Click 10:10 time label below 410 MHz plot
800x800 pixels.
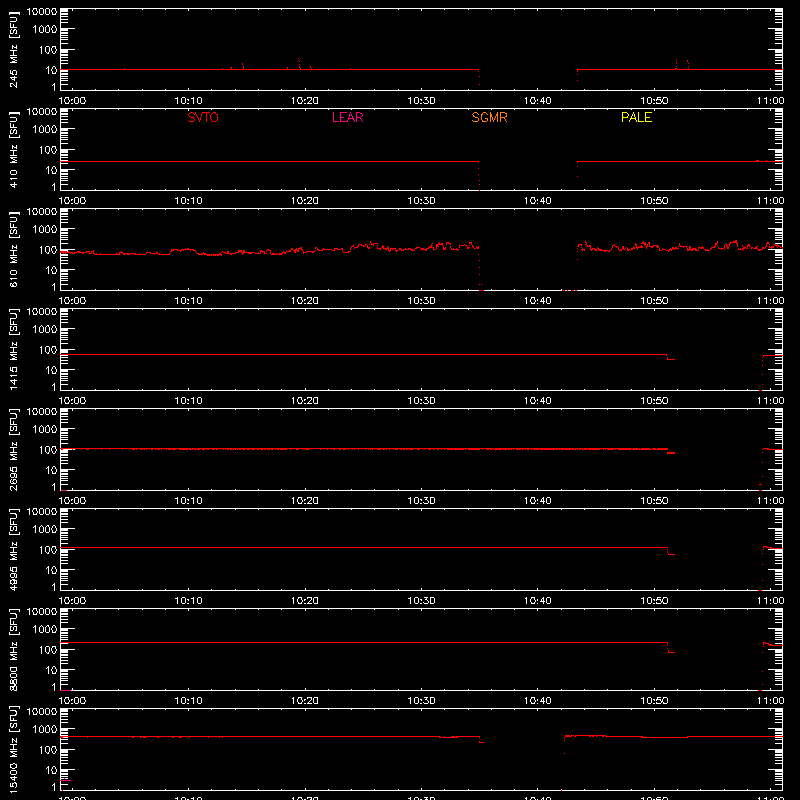189,201
